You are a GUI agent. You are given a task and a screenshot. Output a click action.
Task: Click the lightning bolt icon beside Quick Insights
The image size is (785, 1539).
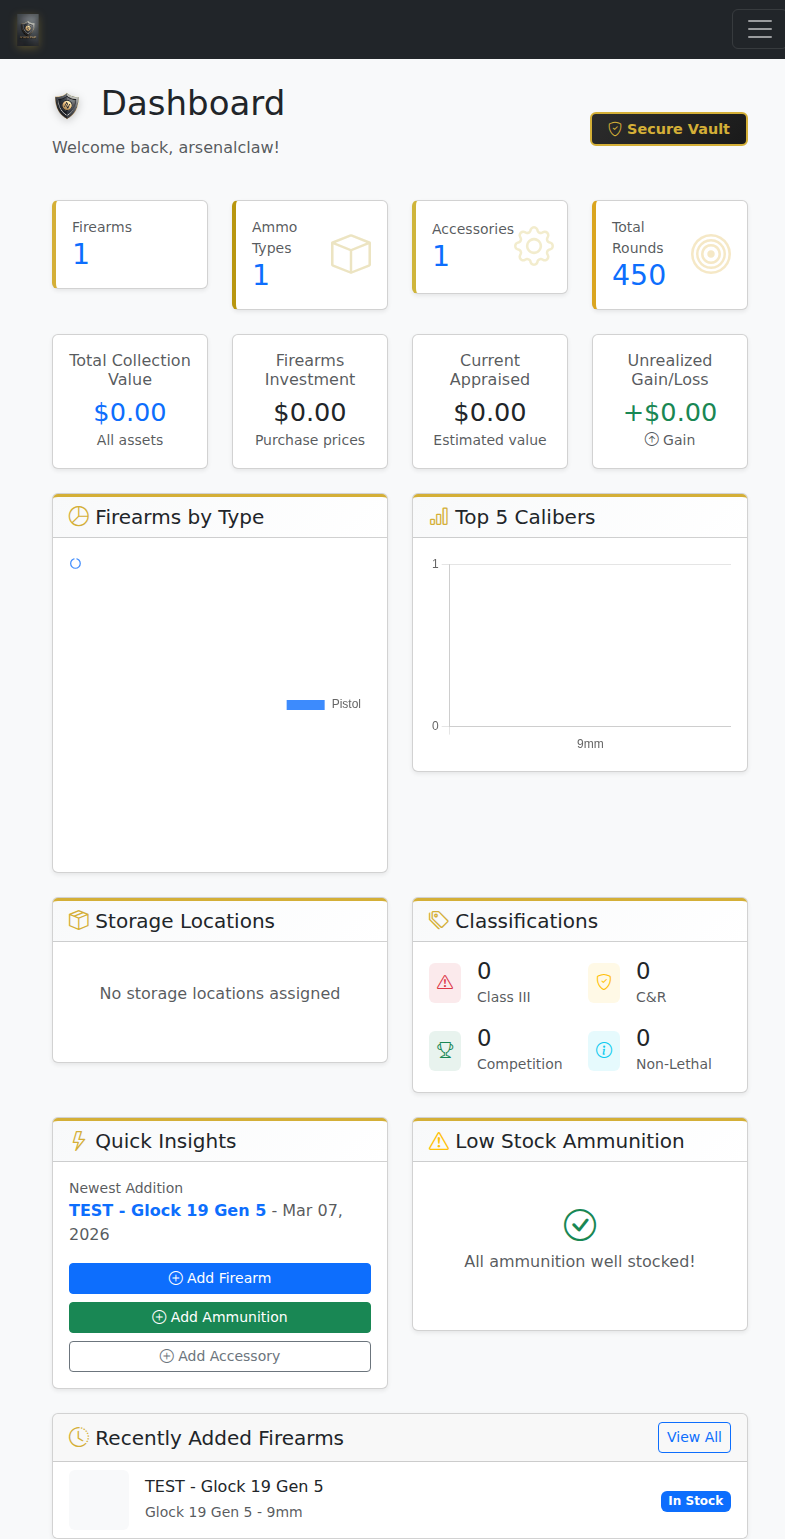77,1140
